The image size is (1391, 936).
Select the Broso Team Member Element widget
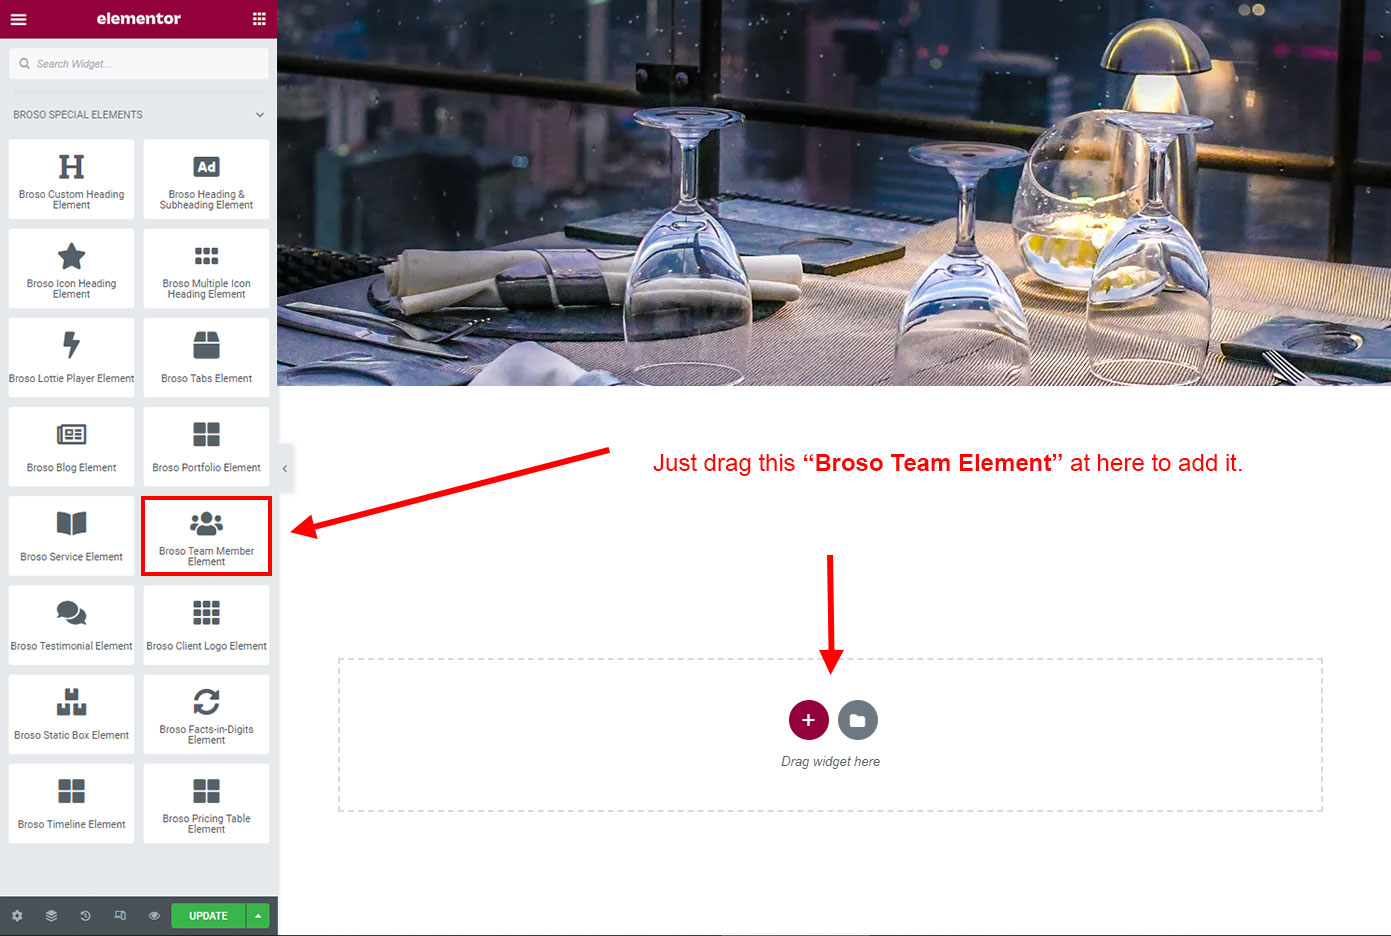206,536
